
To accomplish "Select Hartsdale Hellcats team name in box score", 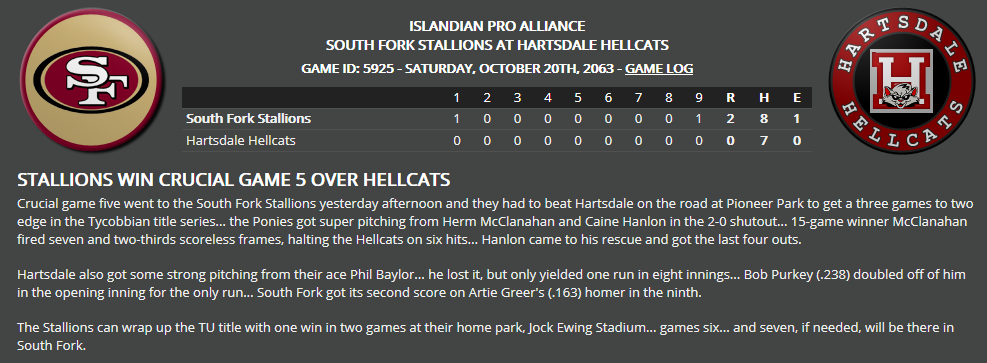I will pos(240,140).
